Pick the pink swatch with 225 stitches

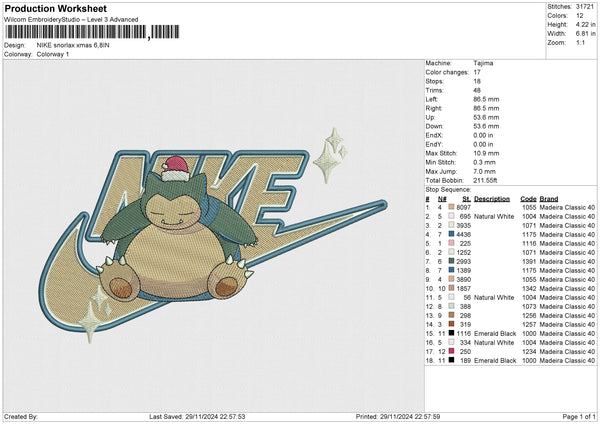click(x=451, y=243)
